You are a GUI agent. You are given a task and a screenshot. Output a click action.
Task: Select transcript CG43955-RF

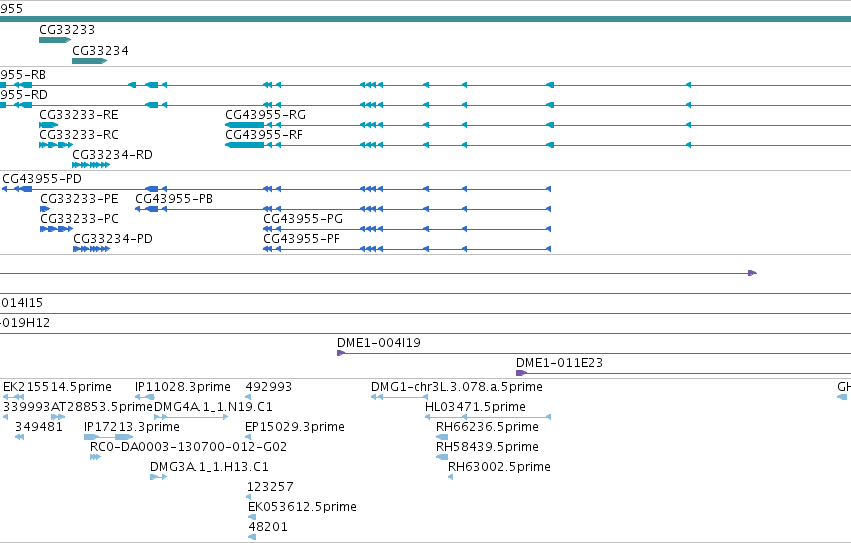tap(264, 135)
